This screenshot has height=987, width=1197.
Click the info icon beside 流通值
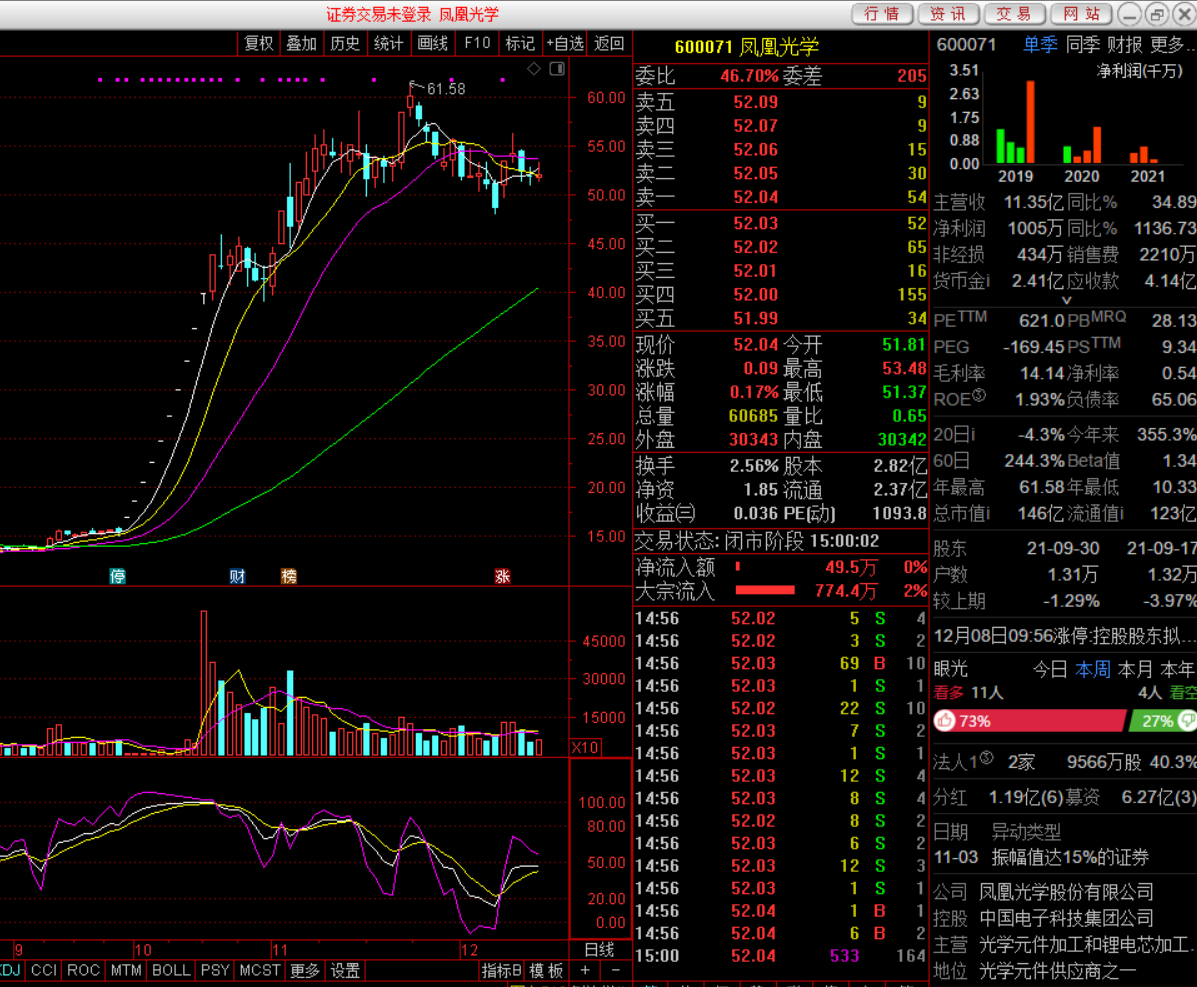click(x=1121, y=514)
